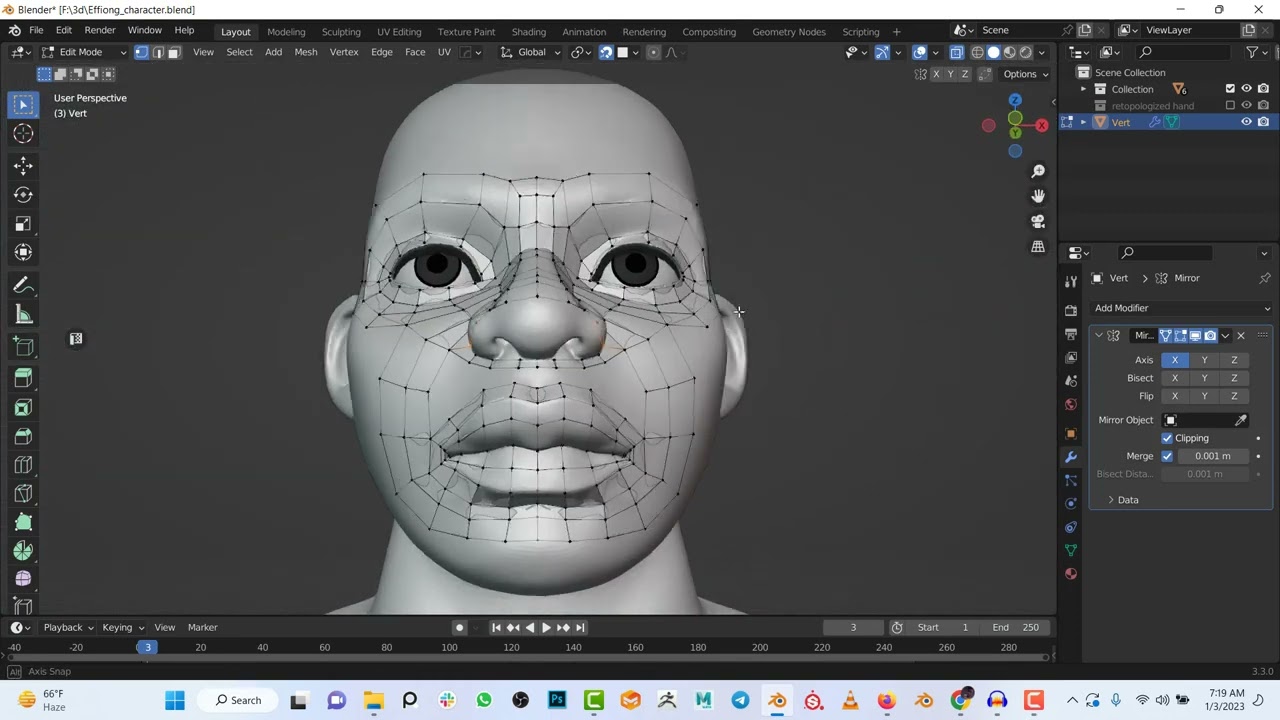Image resolution: width=1280 pixels, height=720 pixels.
Task: Collapse the Mirror modifier panel
Action: (x=1099, y=336)
